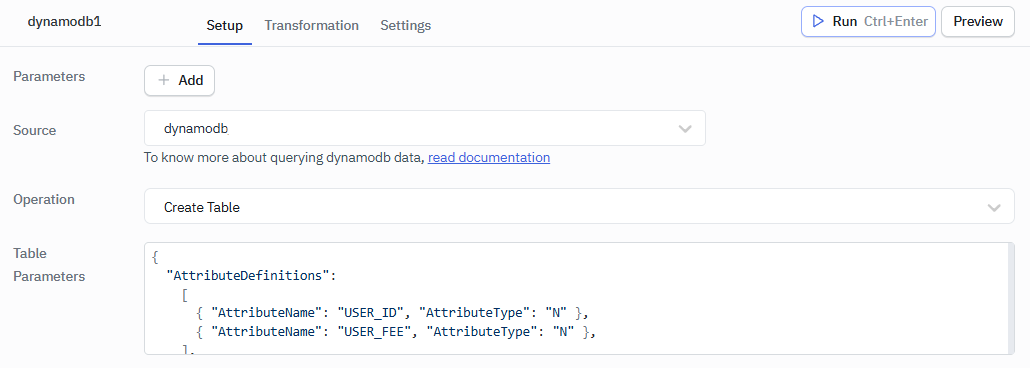The image size is (1030, 368).
Task: Rename the query title dynamodb1
Action: click(64, 21)
